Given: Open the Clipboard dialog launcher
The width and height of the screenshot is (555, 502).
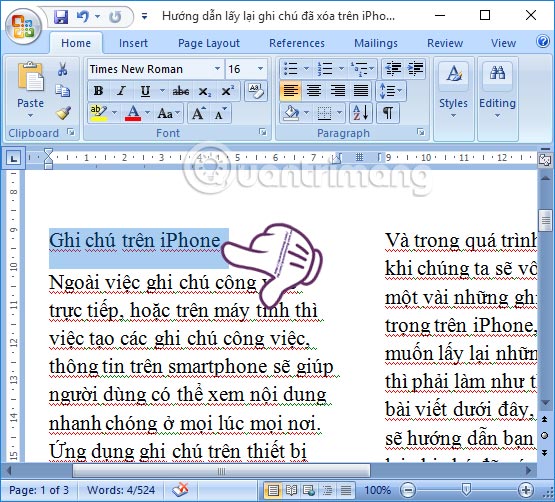Looking at the screenshot, I should (71, 132).
